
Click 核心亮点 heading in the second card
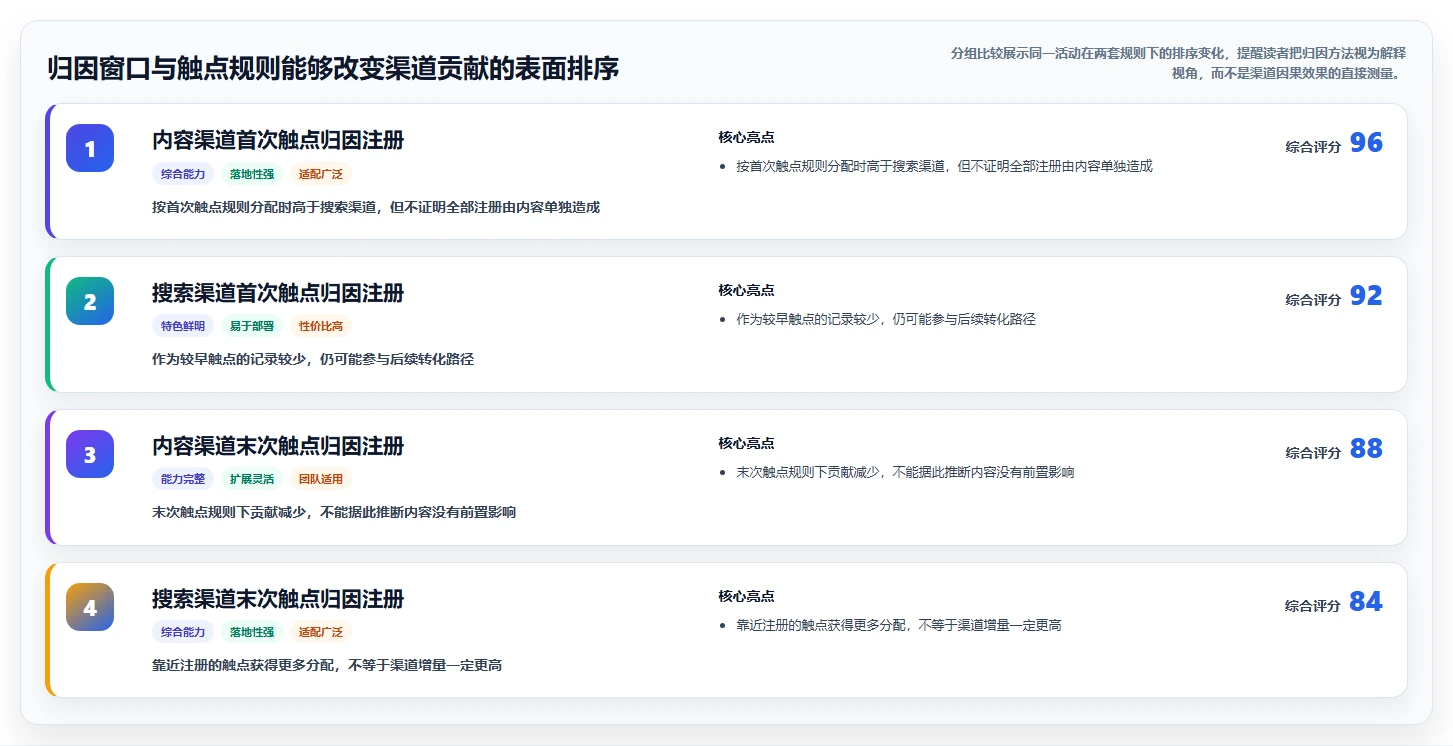pyautogui.click(x=746, y=290)
